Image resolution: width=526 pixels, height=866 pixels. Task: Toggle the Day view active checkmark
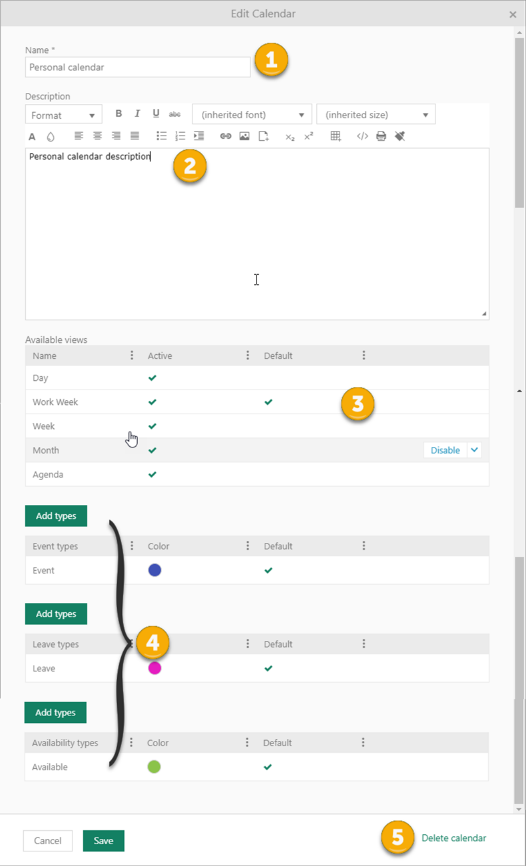pos(152,378)
